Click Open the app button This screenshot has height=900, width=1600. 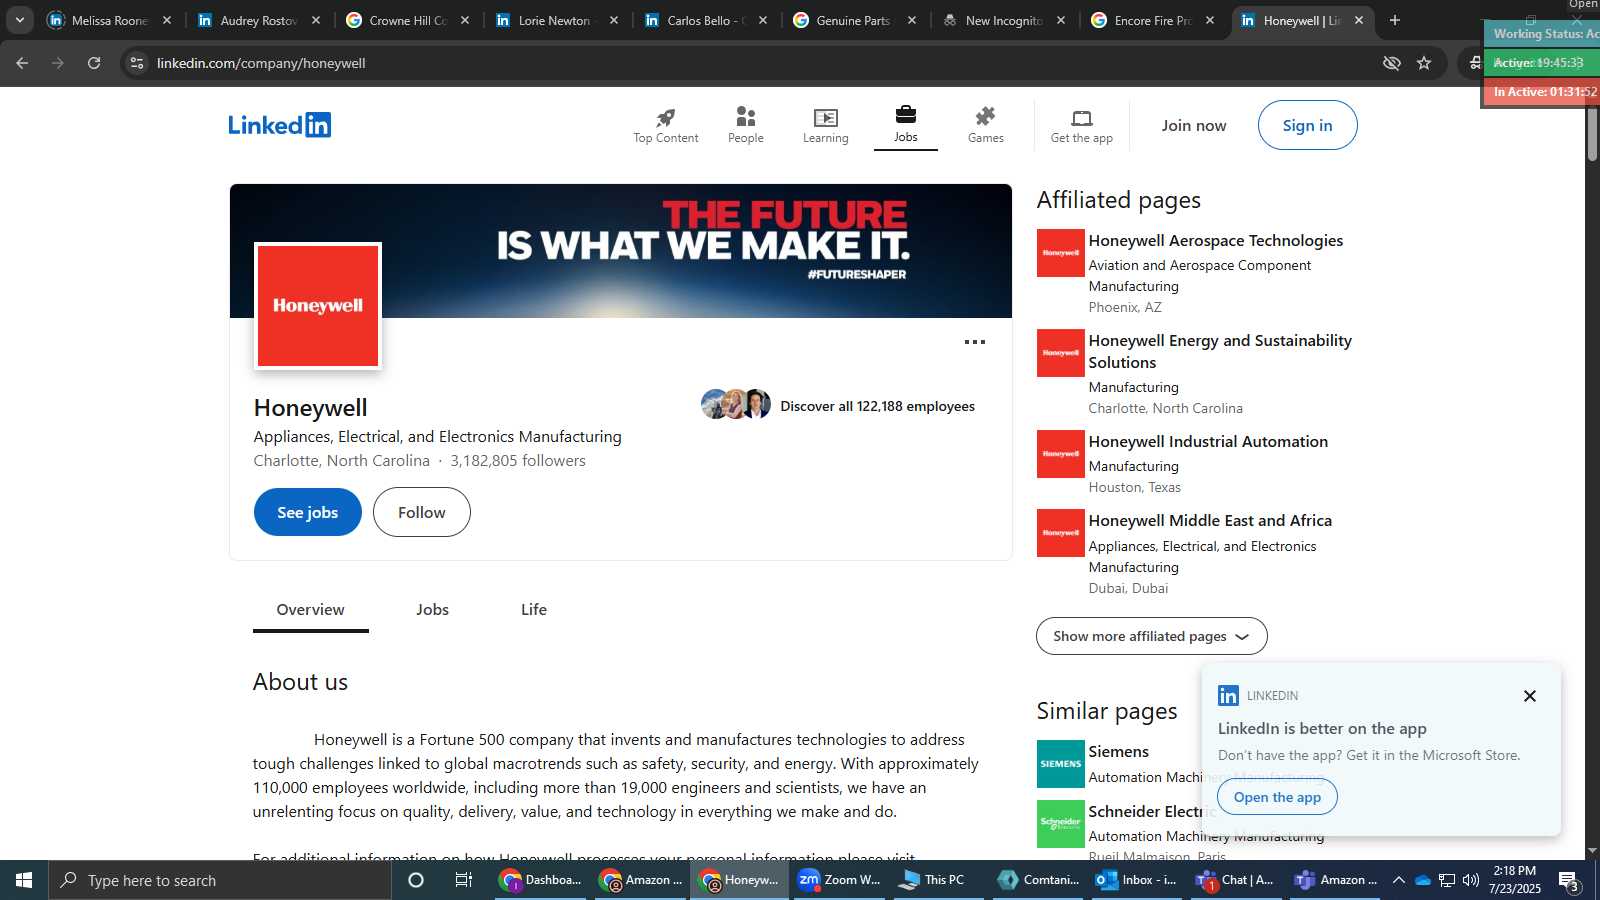[x=1277, y=797]
